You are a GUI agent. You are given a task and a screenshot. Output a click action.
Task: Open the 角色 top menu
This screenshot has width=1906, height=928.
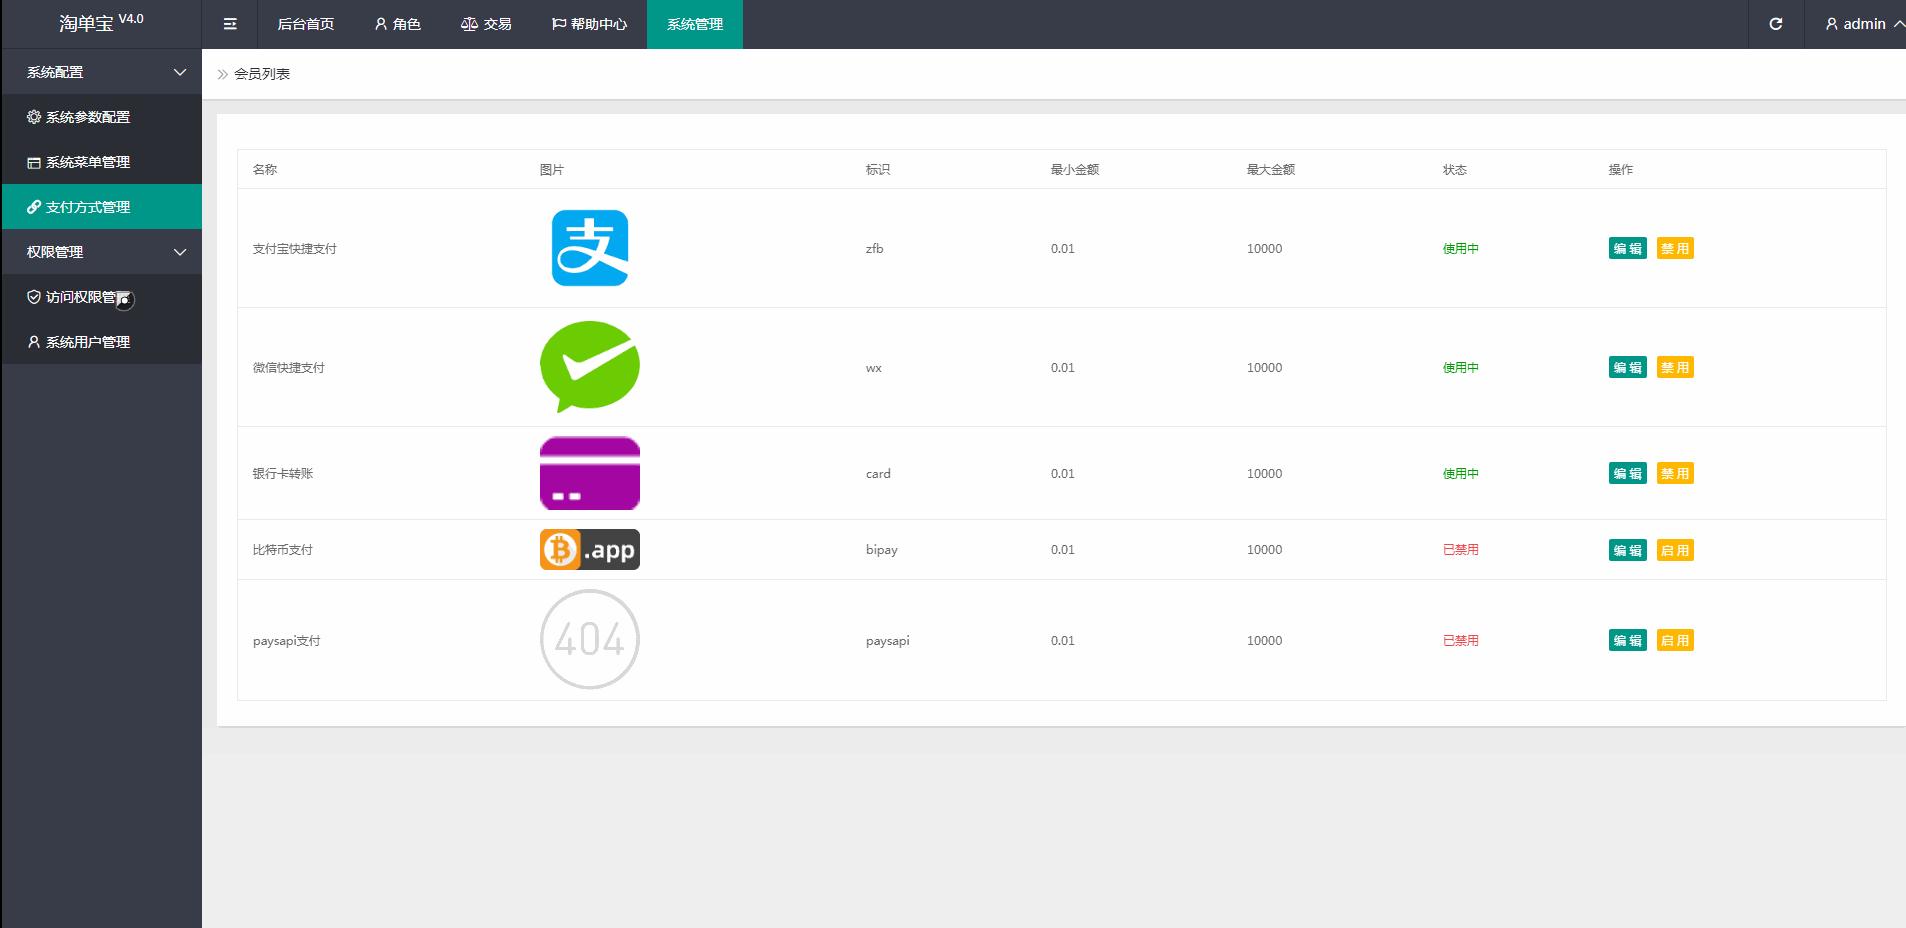click(x=398, y=24)
